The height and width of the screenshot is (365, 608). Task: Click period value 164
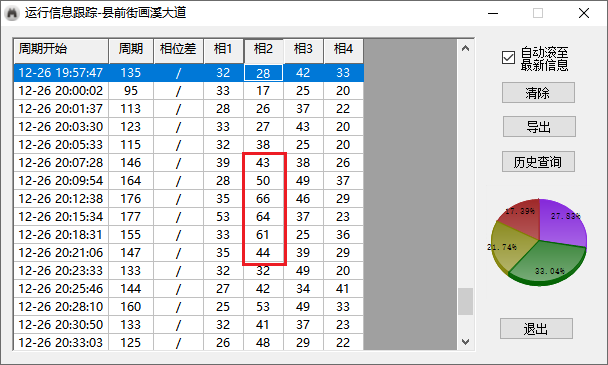pos(131,181)
